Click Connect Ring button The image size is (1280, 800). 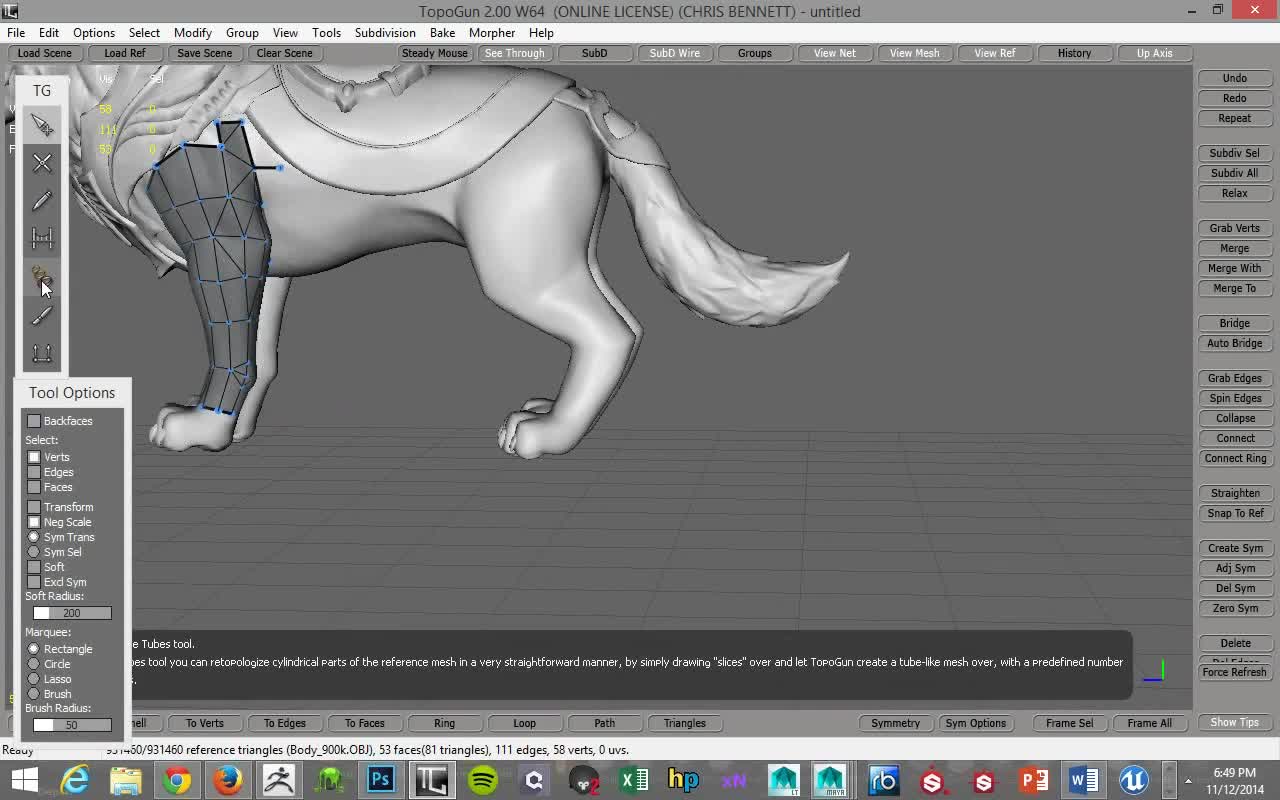[x=1235, y=458]
